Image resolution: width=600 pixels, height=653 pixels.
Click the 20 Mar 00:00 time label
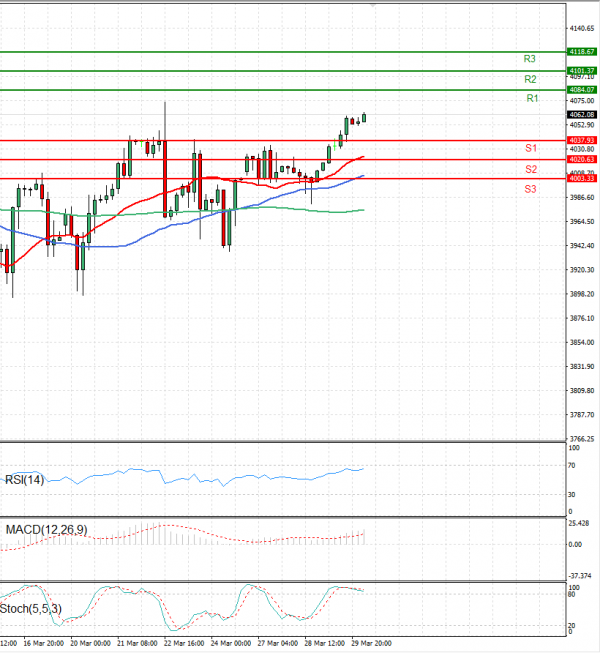tap(90, 643)
